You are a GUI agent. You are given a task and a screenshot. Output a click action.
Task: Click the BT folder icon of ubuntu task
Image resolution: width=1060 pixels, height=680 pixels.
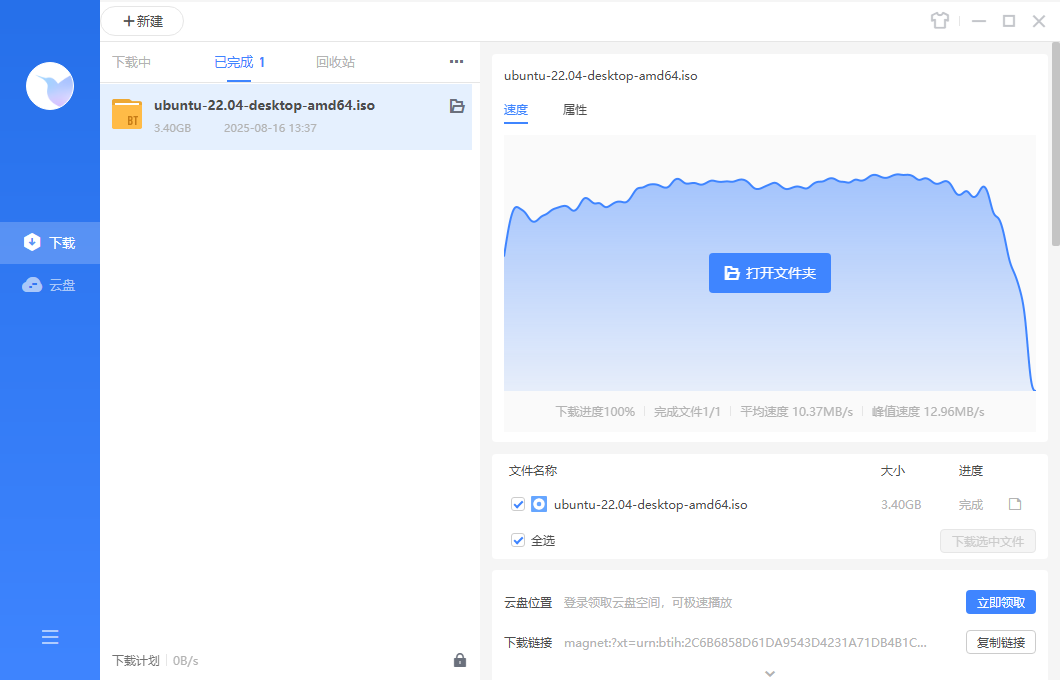point(127,115)
